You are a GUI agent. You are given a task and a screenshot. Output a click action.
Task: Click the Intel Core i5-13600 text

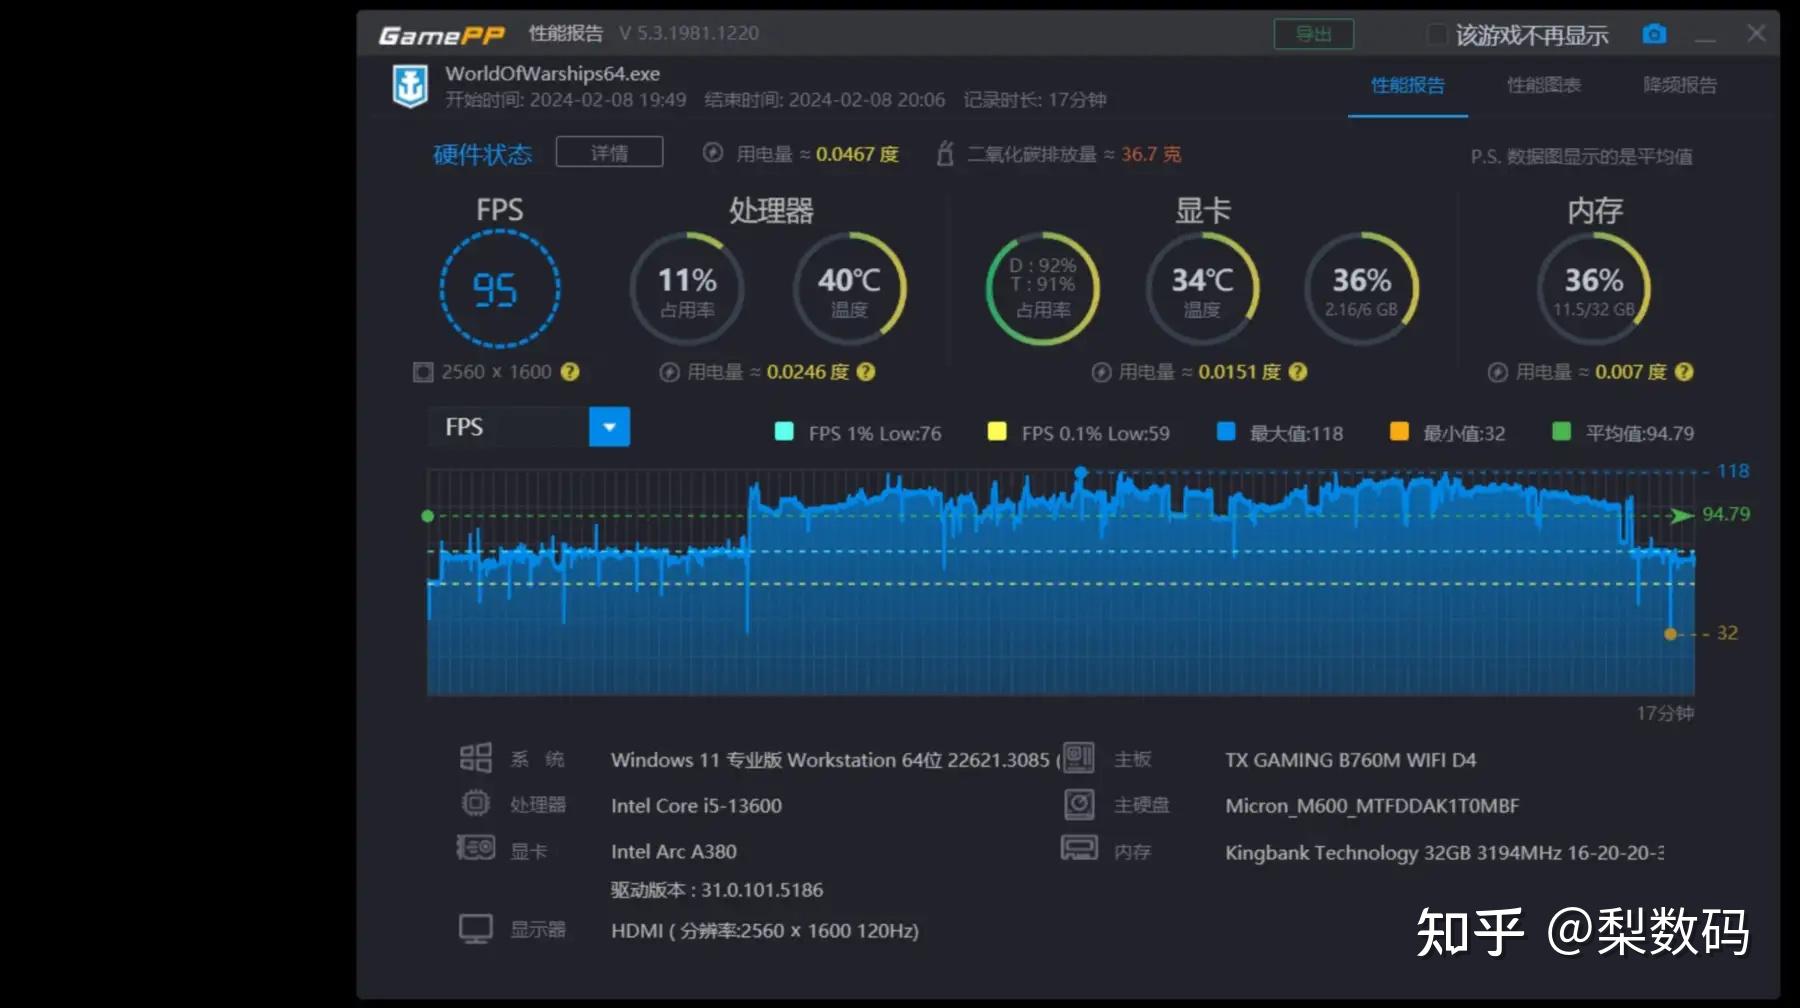(696, 805)
